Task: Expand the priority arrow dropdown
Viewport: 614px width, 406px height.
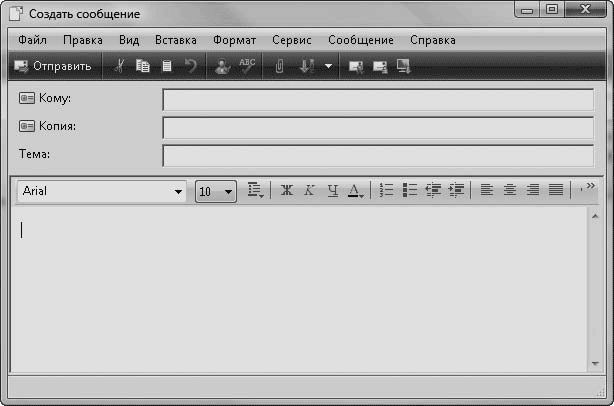Action: (328, 67)
